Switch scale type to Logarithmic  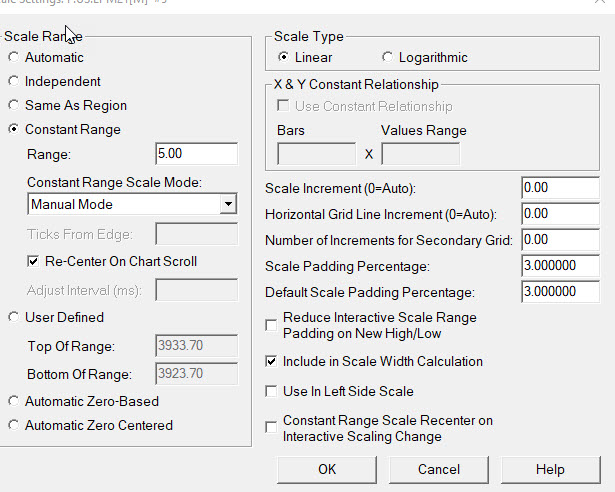(x=389, y=58)
